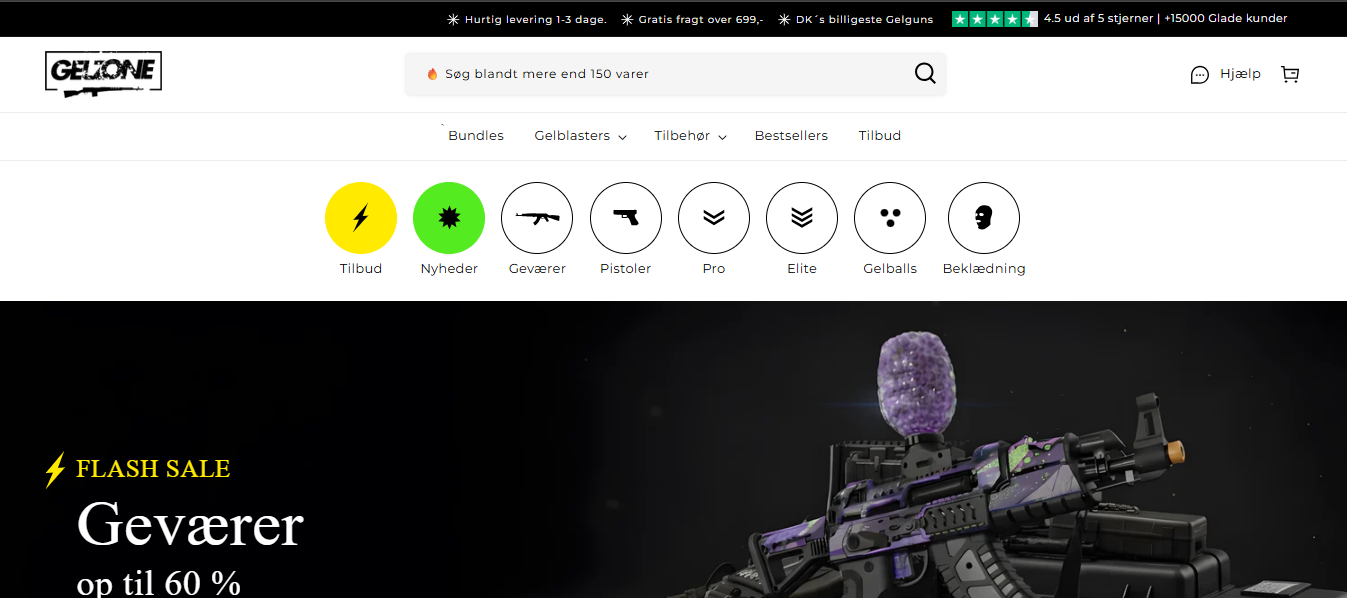
Task: Click the Gelzone logo
Action: click(103, 74)
